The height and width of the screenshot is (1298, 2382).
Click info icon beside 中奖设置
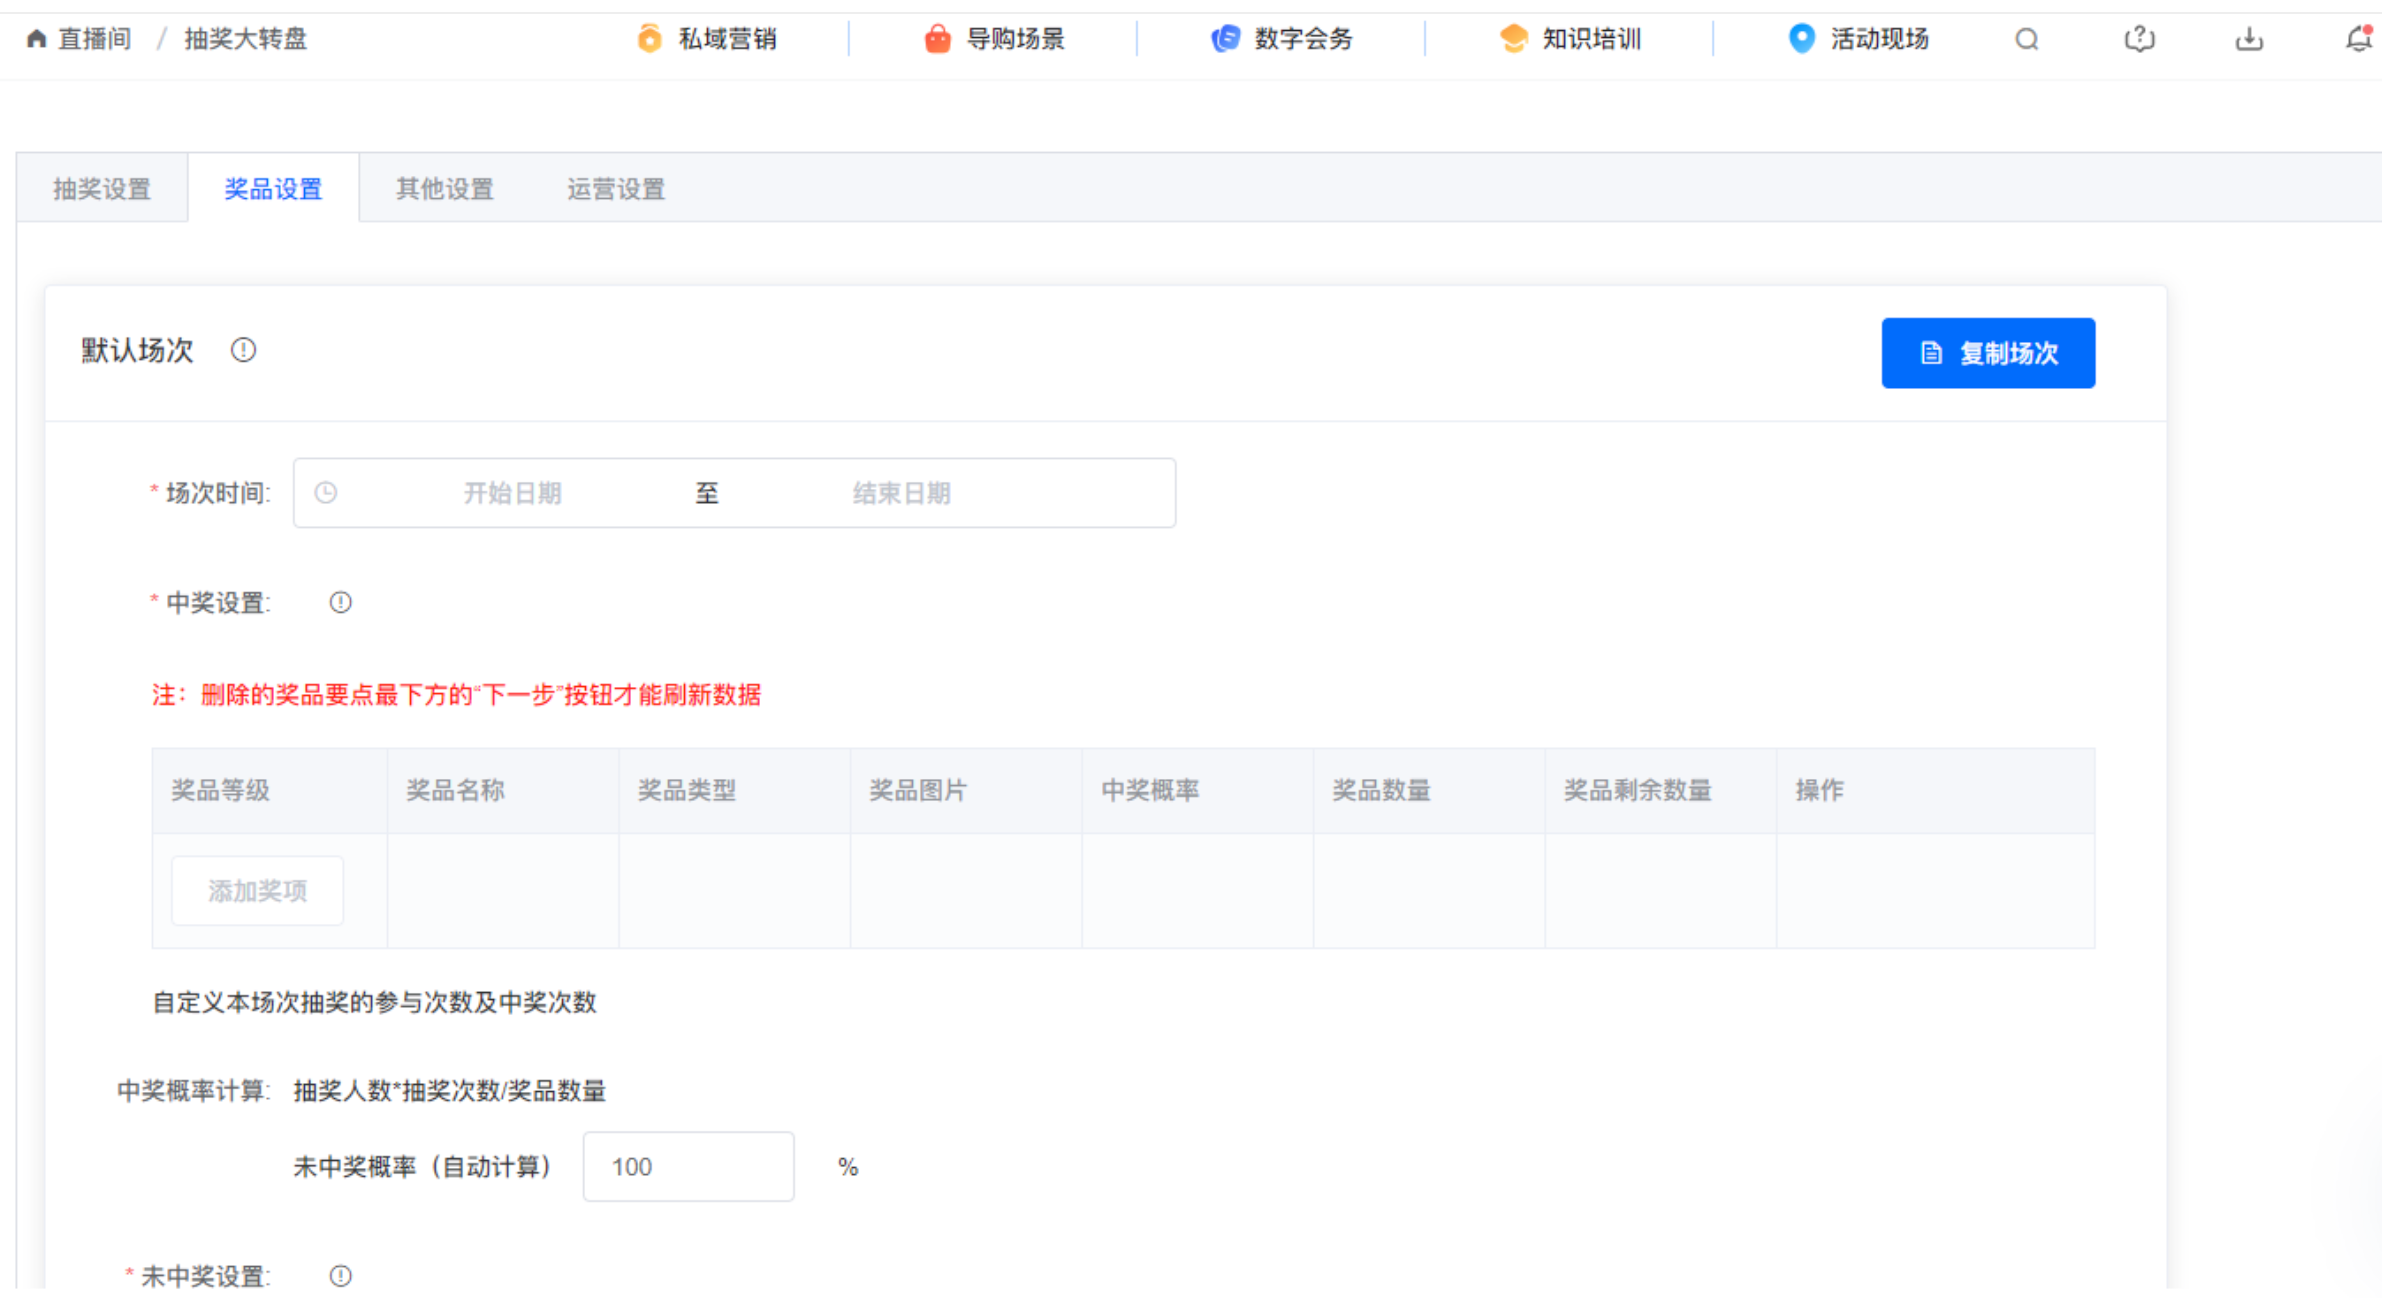tap(340, 603)
